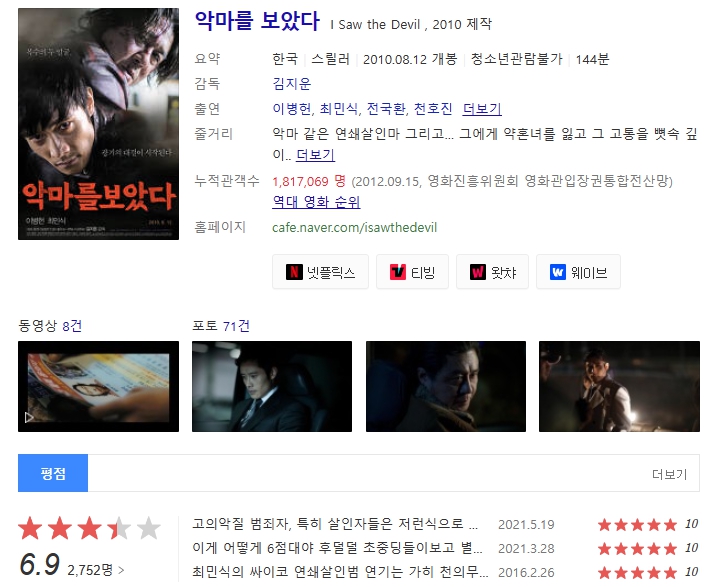
Task: Open the Netflix (넷플릭스) streaming button
Action: pos(320,272)
